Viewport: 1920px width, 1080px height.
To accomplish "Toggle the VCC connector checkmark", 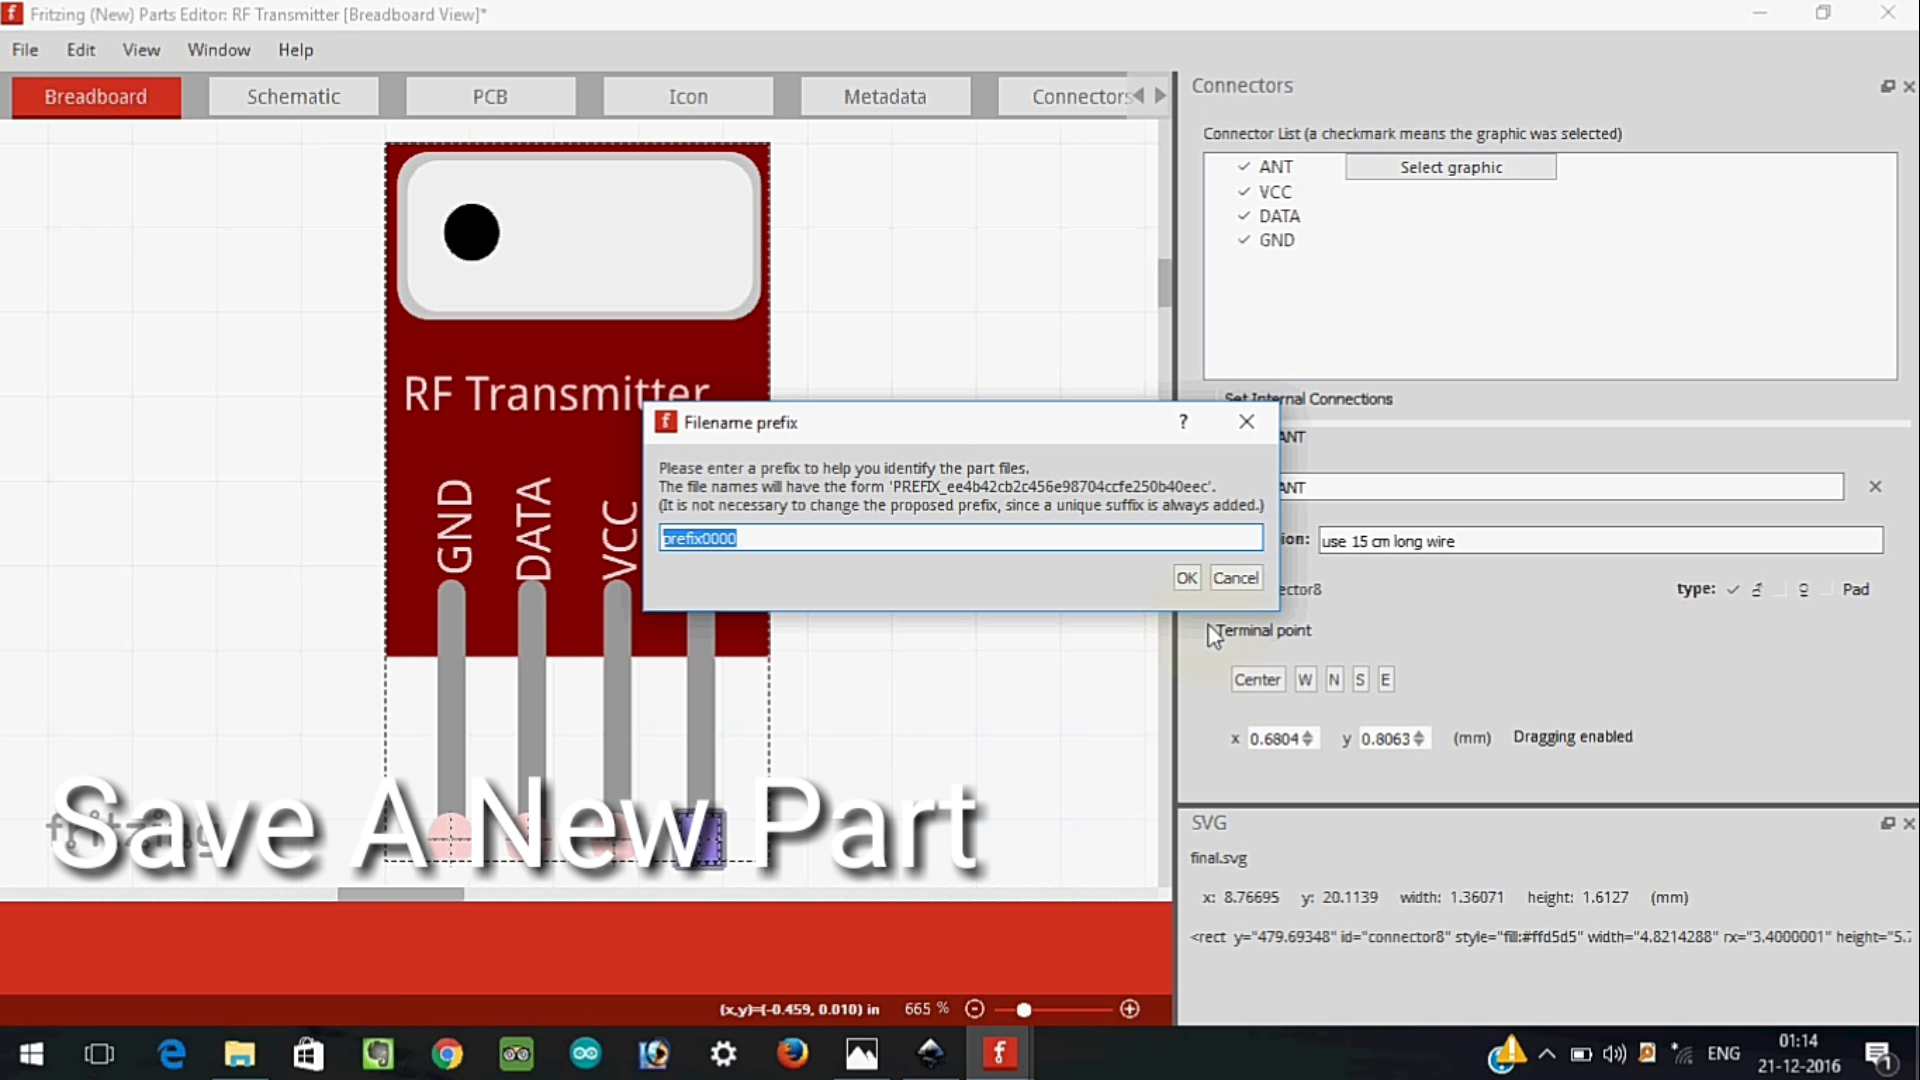I will tap(1244, 191).
